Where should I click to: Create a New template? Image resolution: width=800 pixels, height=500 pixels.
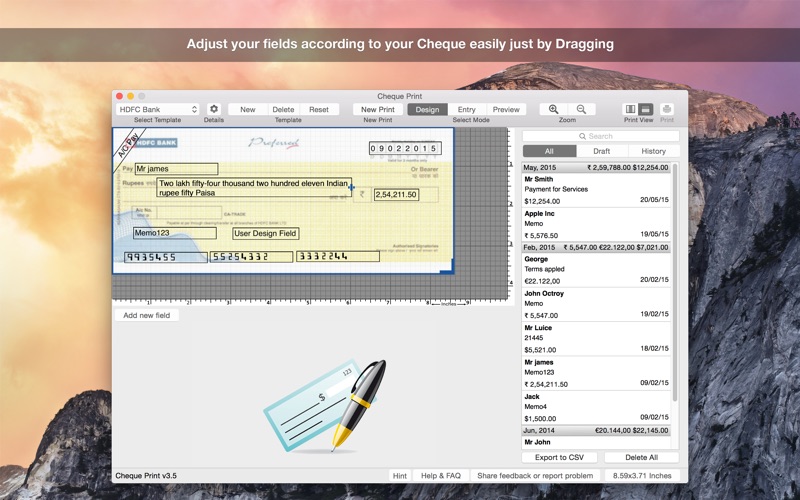(x=248, y=109)
